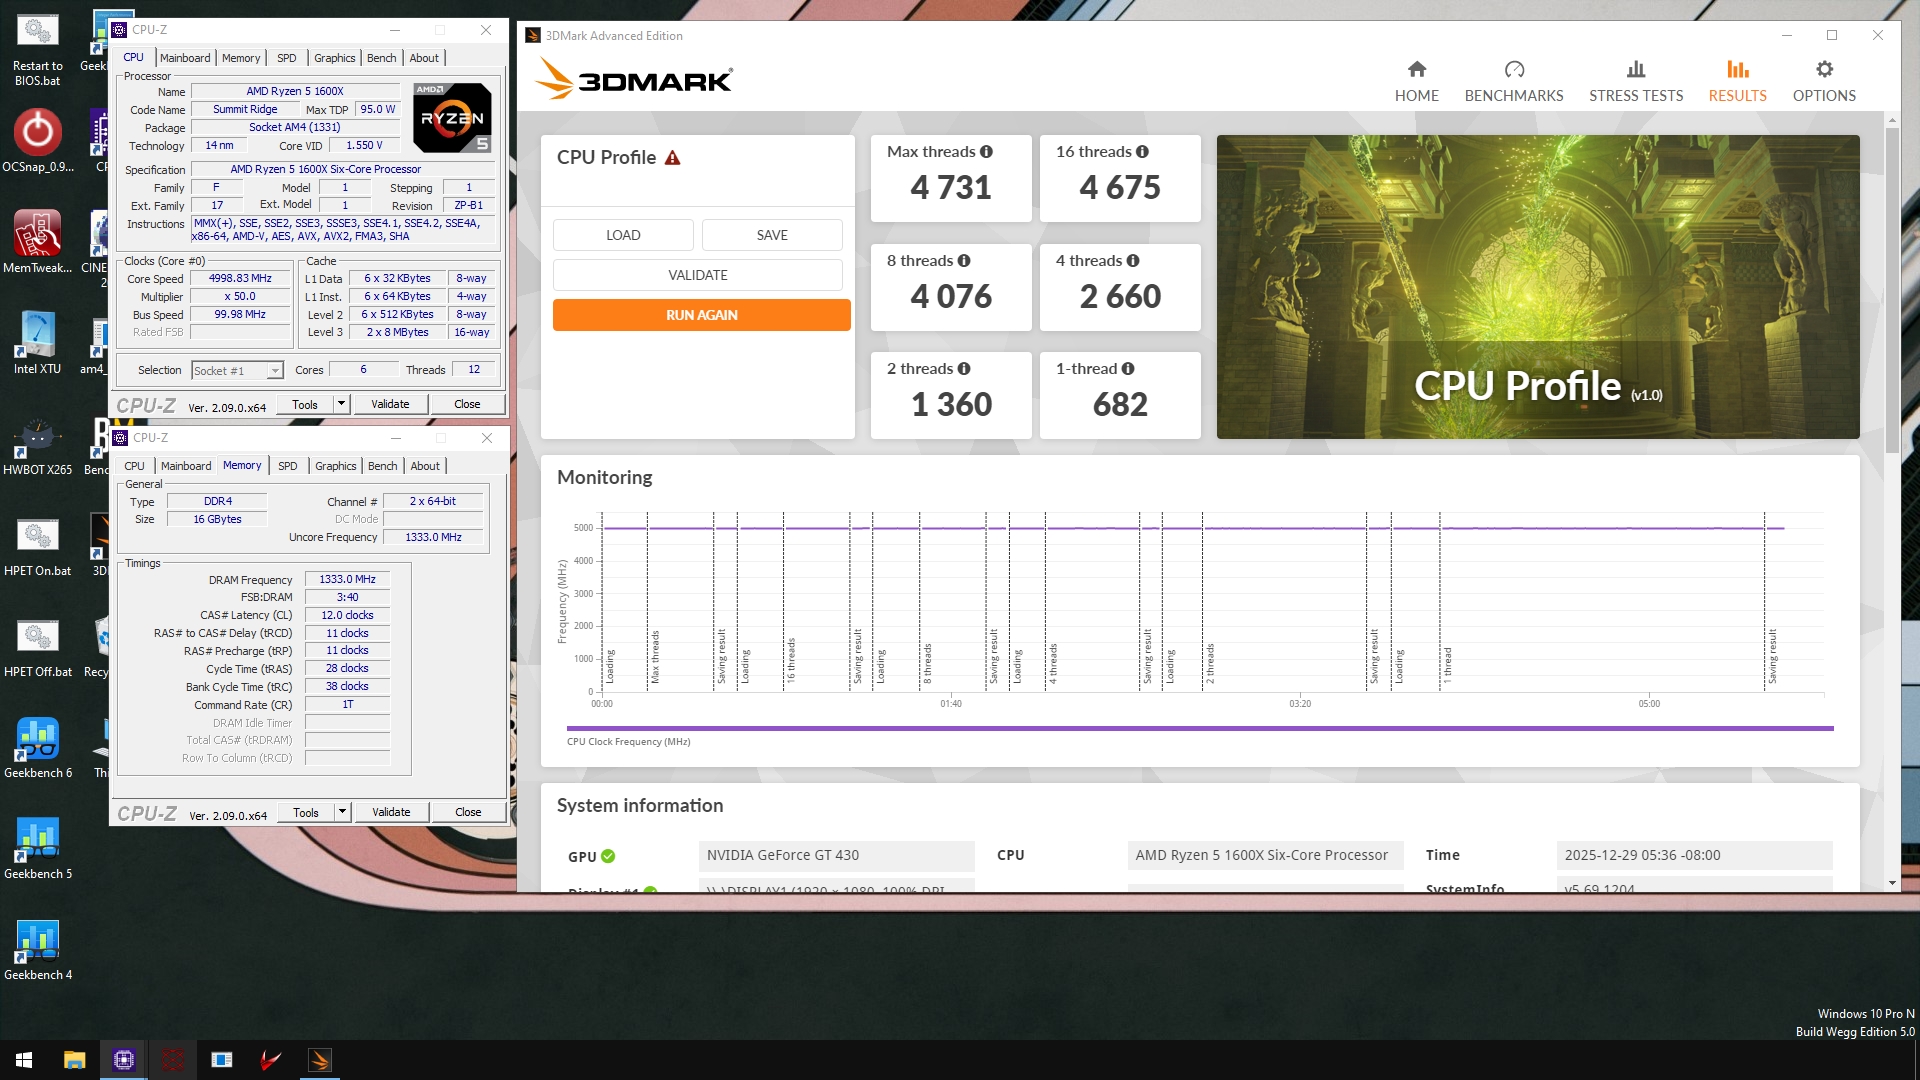
Task: Select HWBOT X265 desktop icon
Action: click(37, 444)
